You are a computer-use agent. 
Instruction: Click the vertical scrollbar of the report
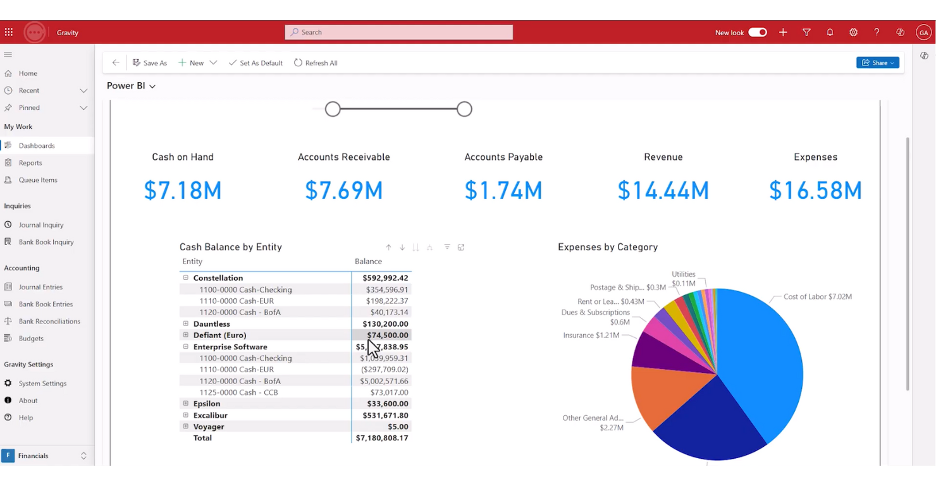(907, 263)
